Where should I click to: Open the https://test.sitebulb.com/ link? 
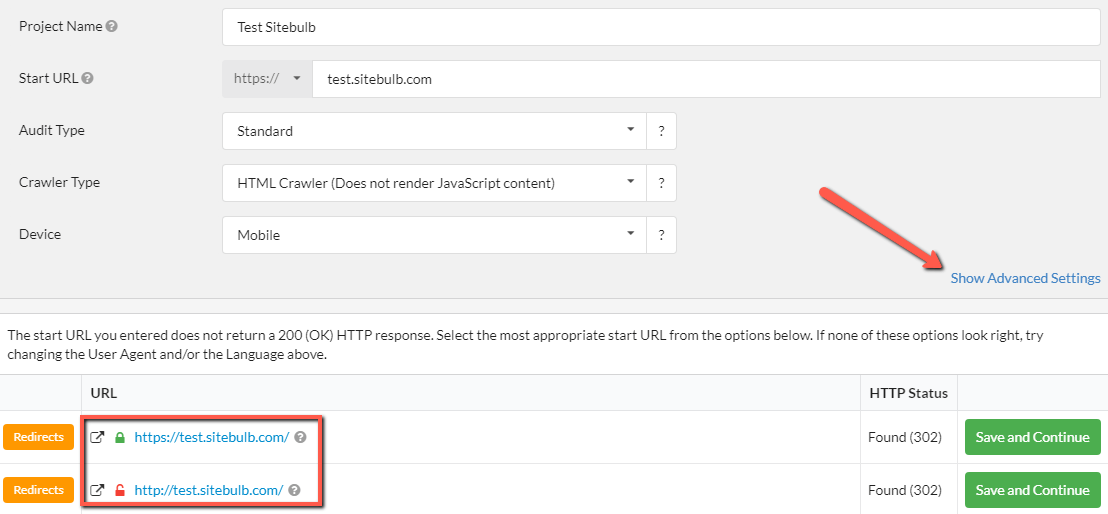point(211,438)
